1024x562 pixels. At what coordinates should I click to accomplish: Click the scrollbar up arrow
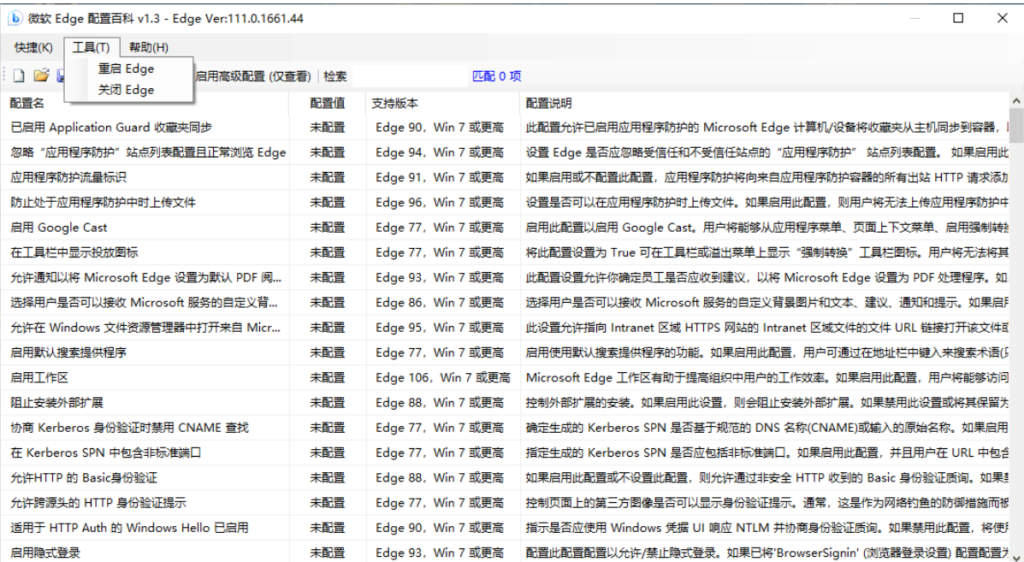pyautogui.click(x=1016, y=102)
